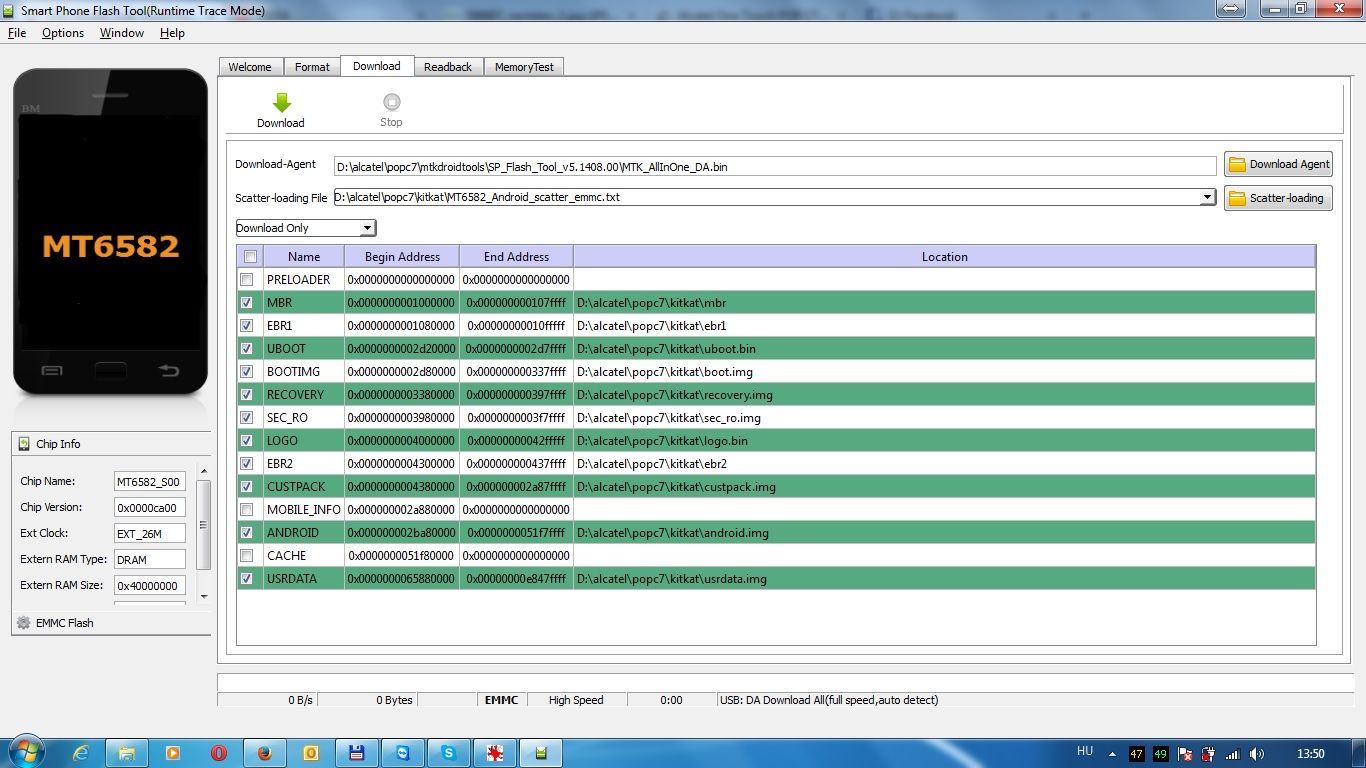Open Firefox from the taskbar

pyautogui.click(x=265, y=753)
